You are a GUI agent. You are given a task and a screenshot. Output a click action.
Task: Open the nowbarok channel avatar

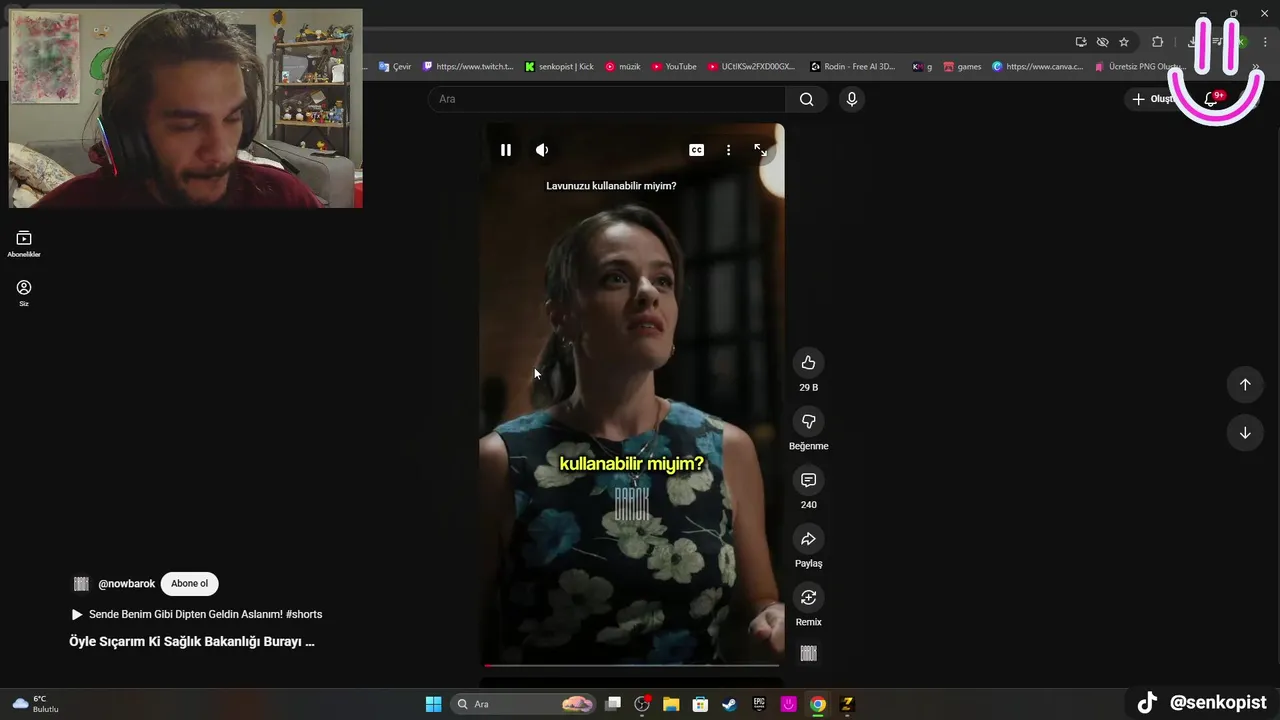81,584
